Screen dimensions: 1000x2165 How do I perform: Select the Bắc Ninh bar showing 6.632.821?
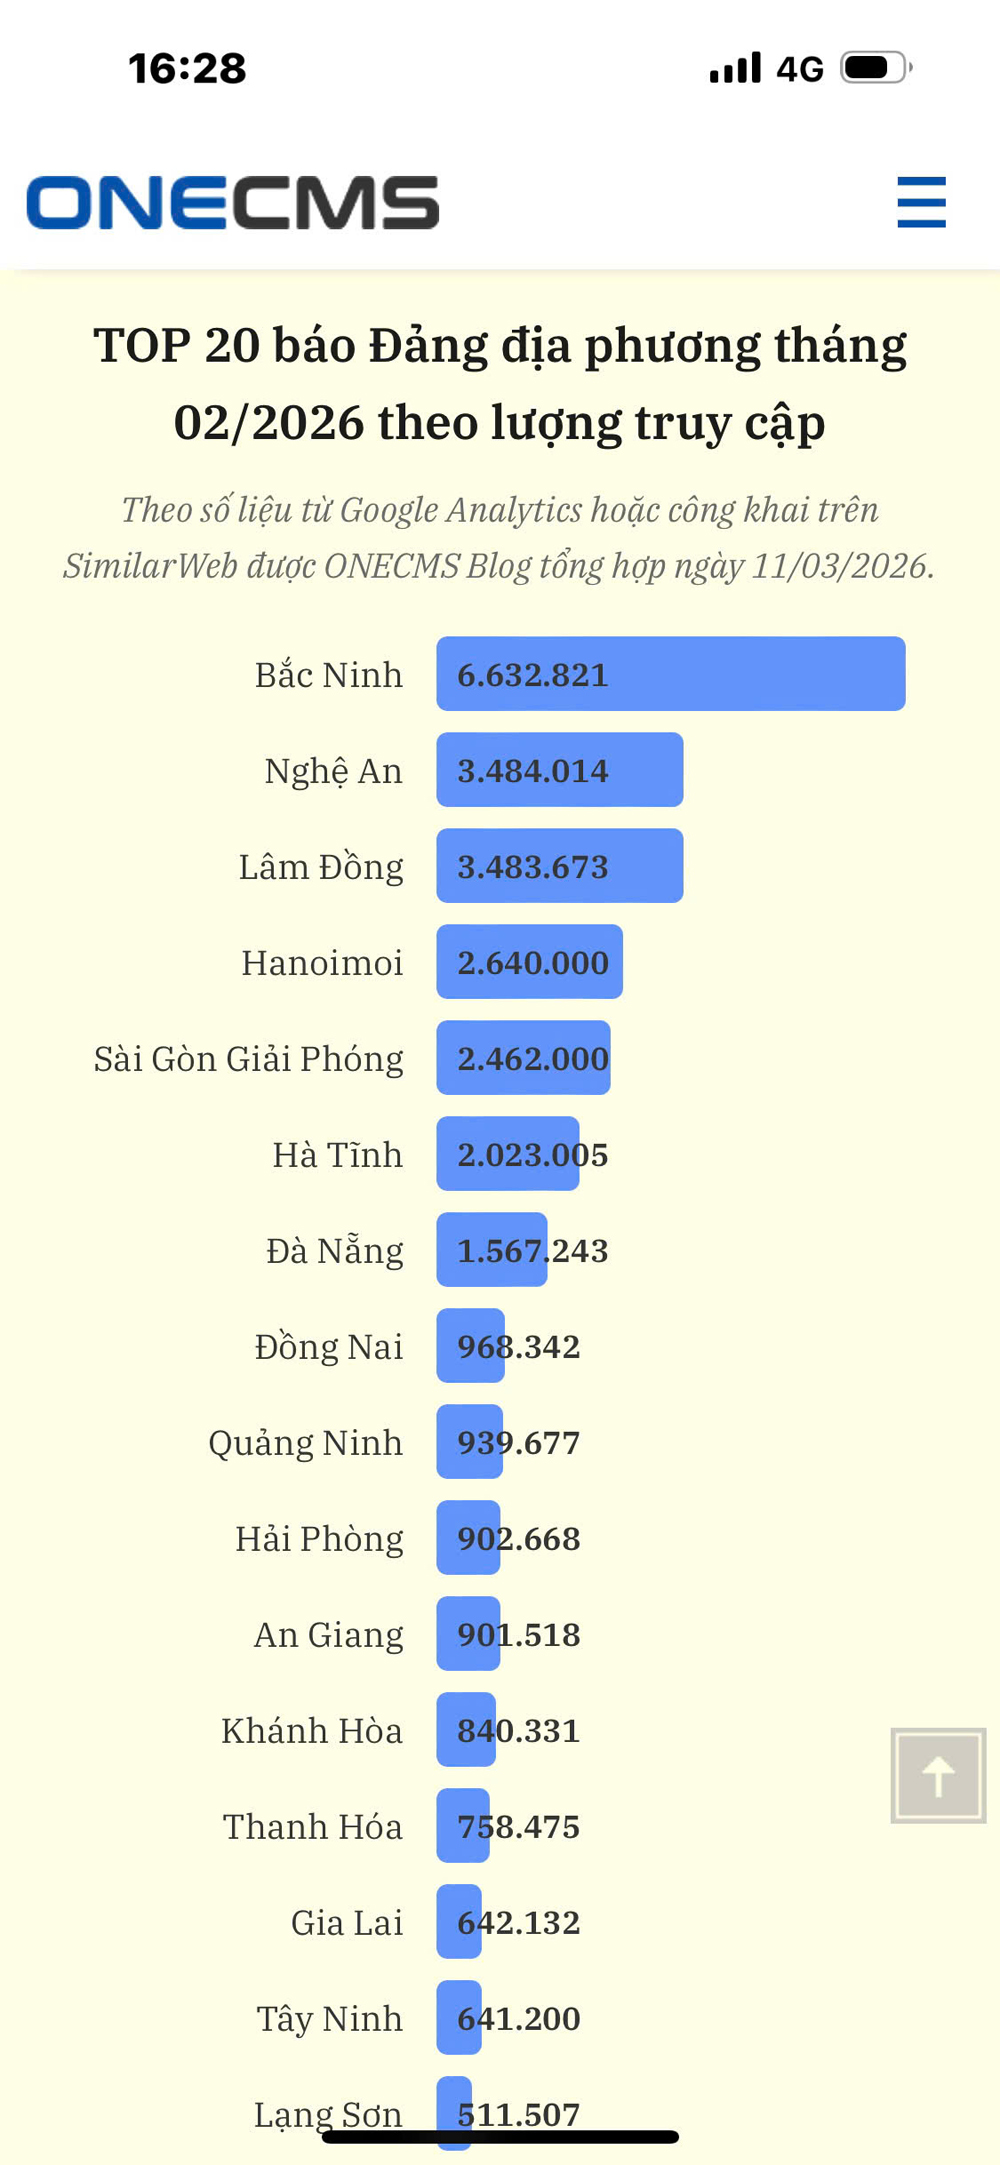(x=670, y=674)
